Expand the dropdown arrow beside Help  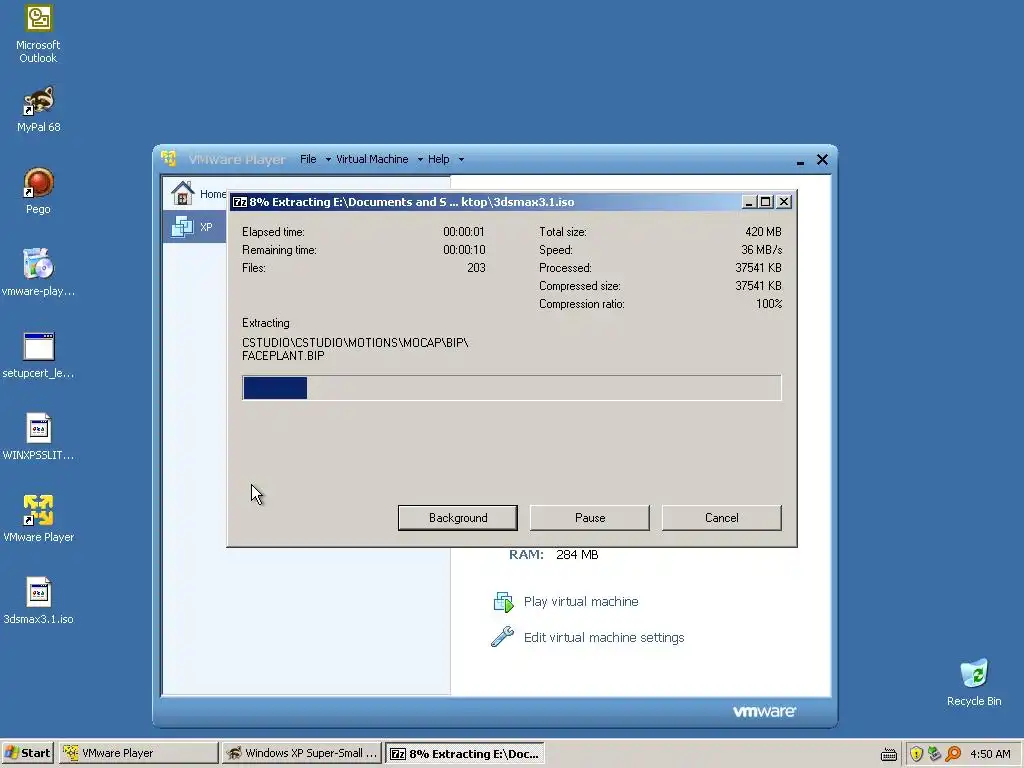click(x=461, y=159)
